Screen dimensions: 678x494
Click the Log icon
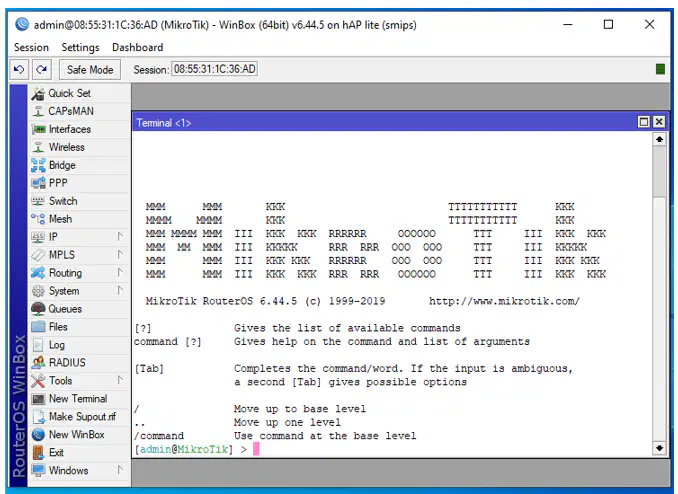(x=38, y=345)
